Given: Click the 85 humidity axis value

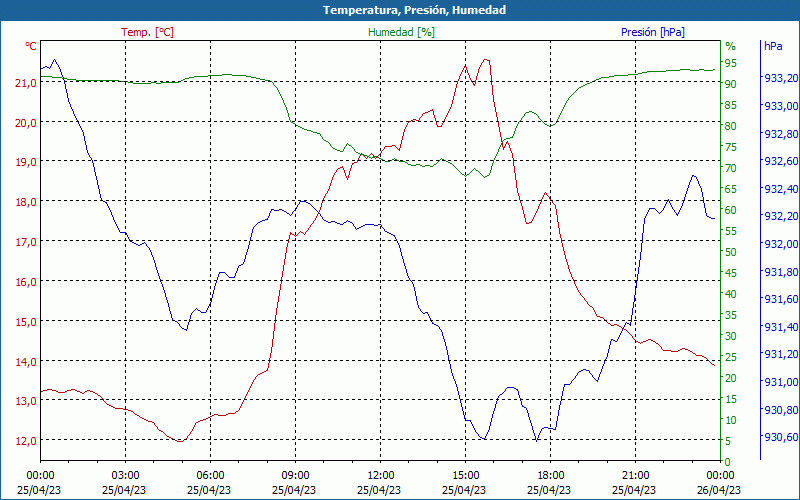Looking at the screenshot, I should pos(731,105).
